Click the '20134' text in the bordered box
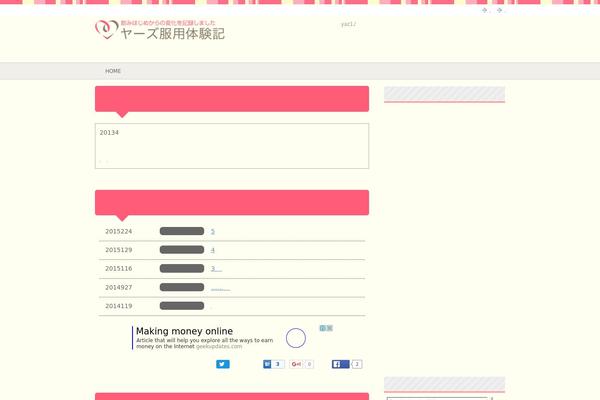The width and height of the screenshot is (600, 400). pyautogui.click(x=109, y=133)
